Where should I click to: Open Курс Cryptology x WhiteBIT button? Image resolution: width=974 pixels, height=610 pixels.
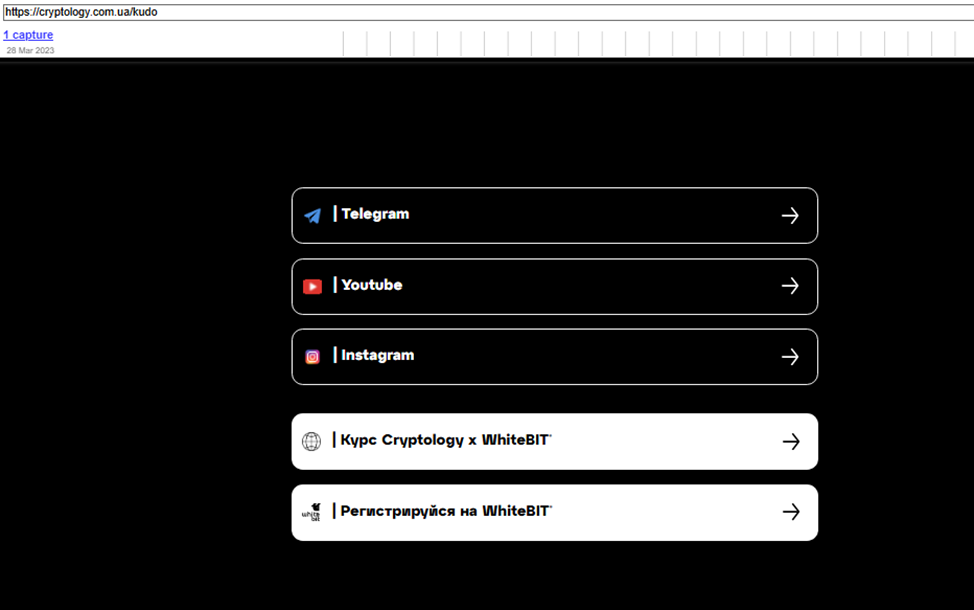coord(555,441)
